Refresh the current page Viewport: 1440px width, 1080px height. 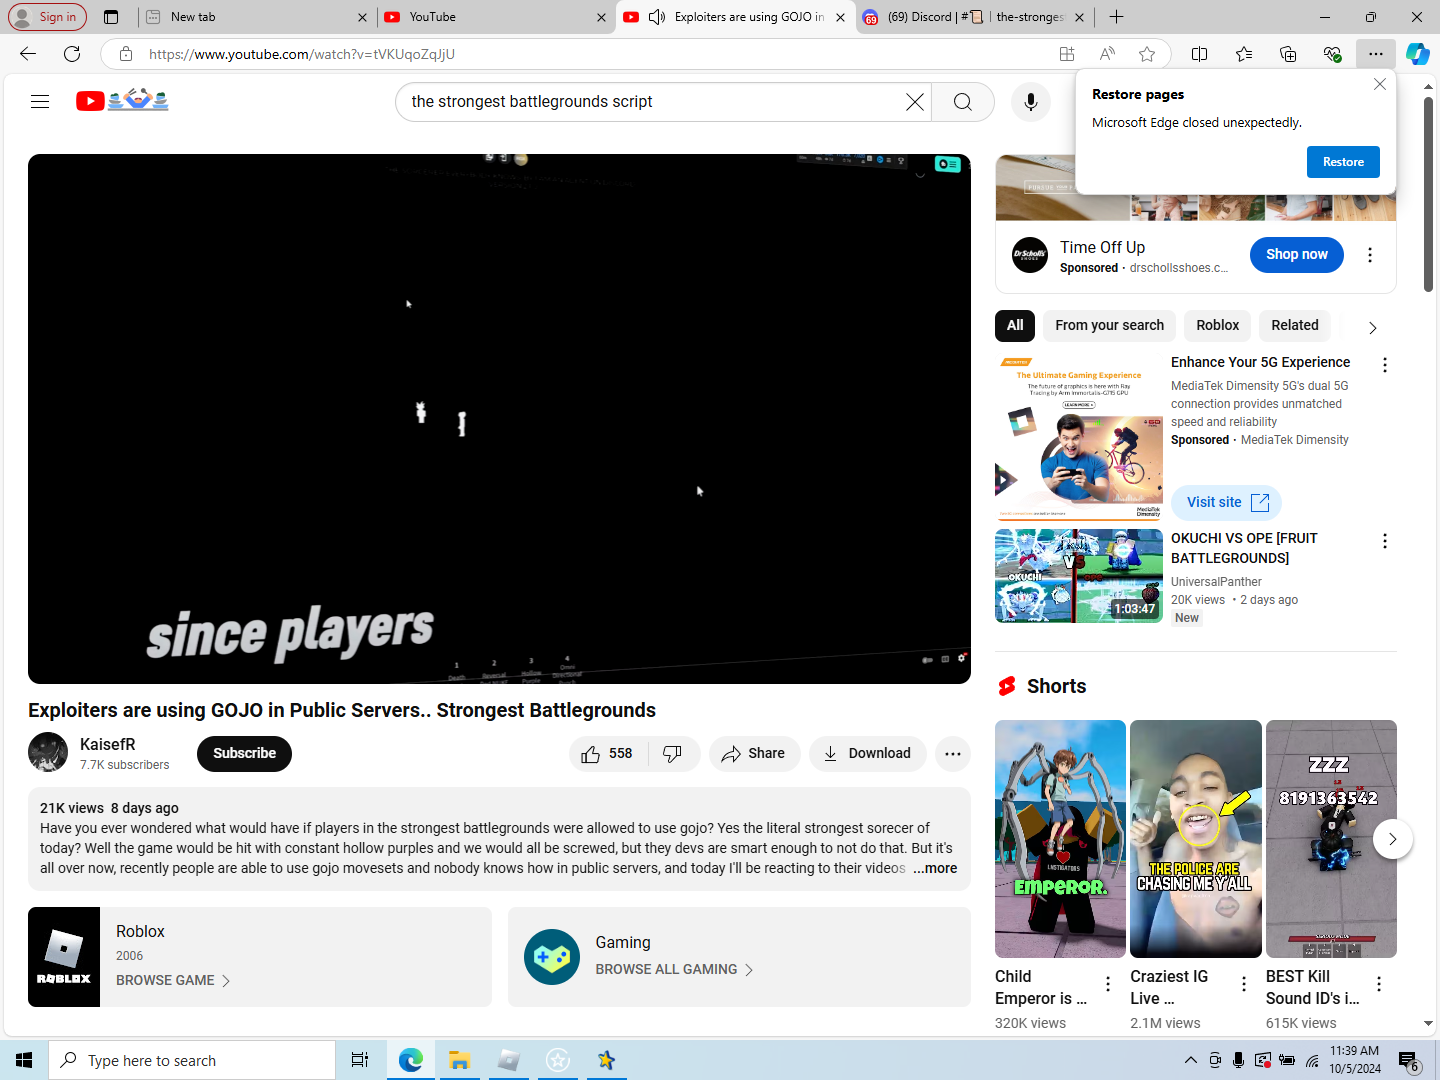click(72, 54)
